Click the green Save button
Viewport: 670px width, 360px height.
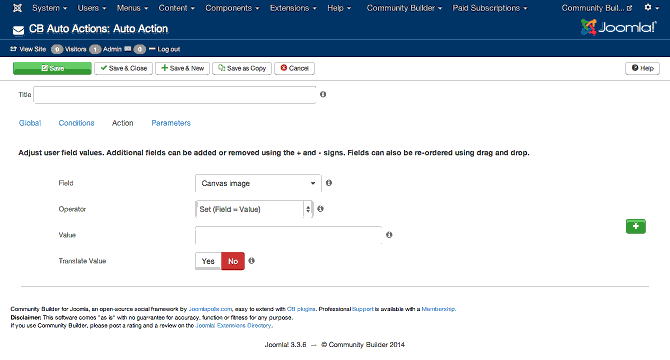52,68
